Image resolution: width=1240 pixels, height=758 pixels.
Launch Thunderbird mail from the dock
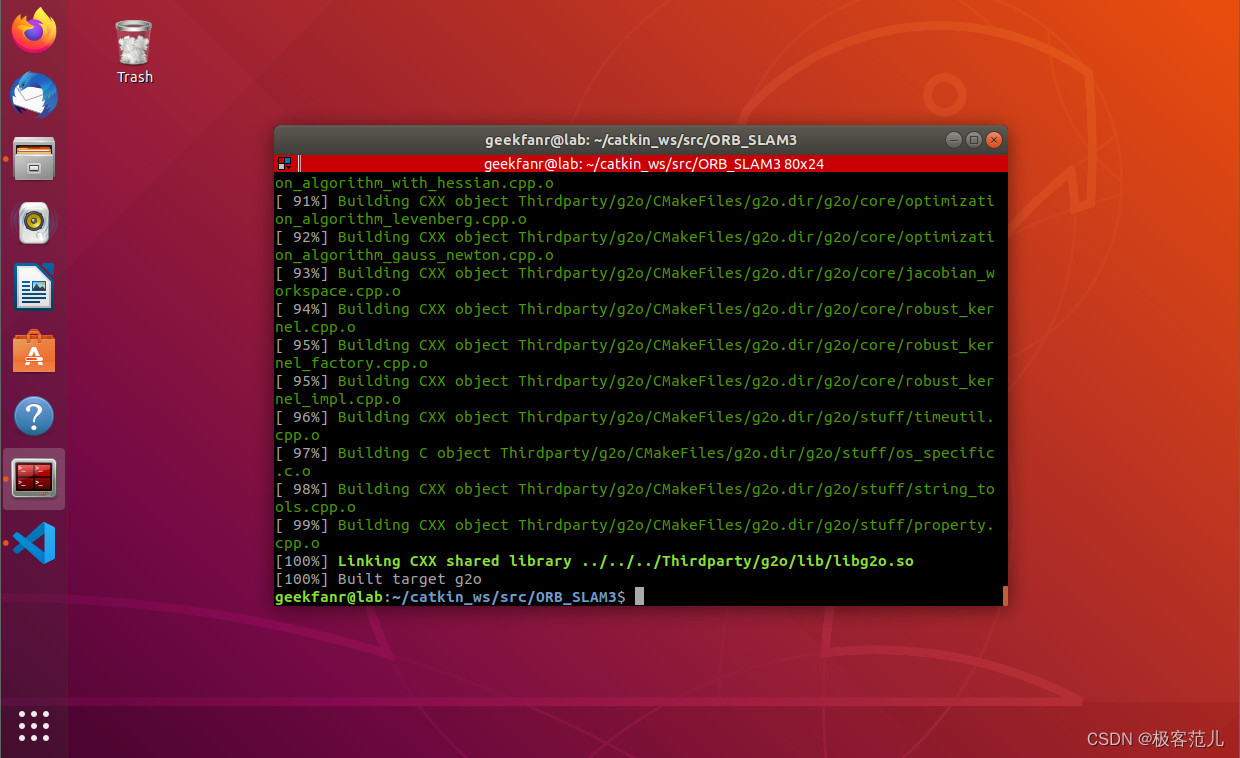pyautogui.click(x=34, y=97)
